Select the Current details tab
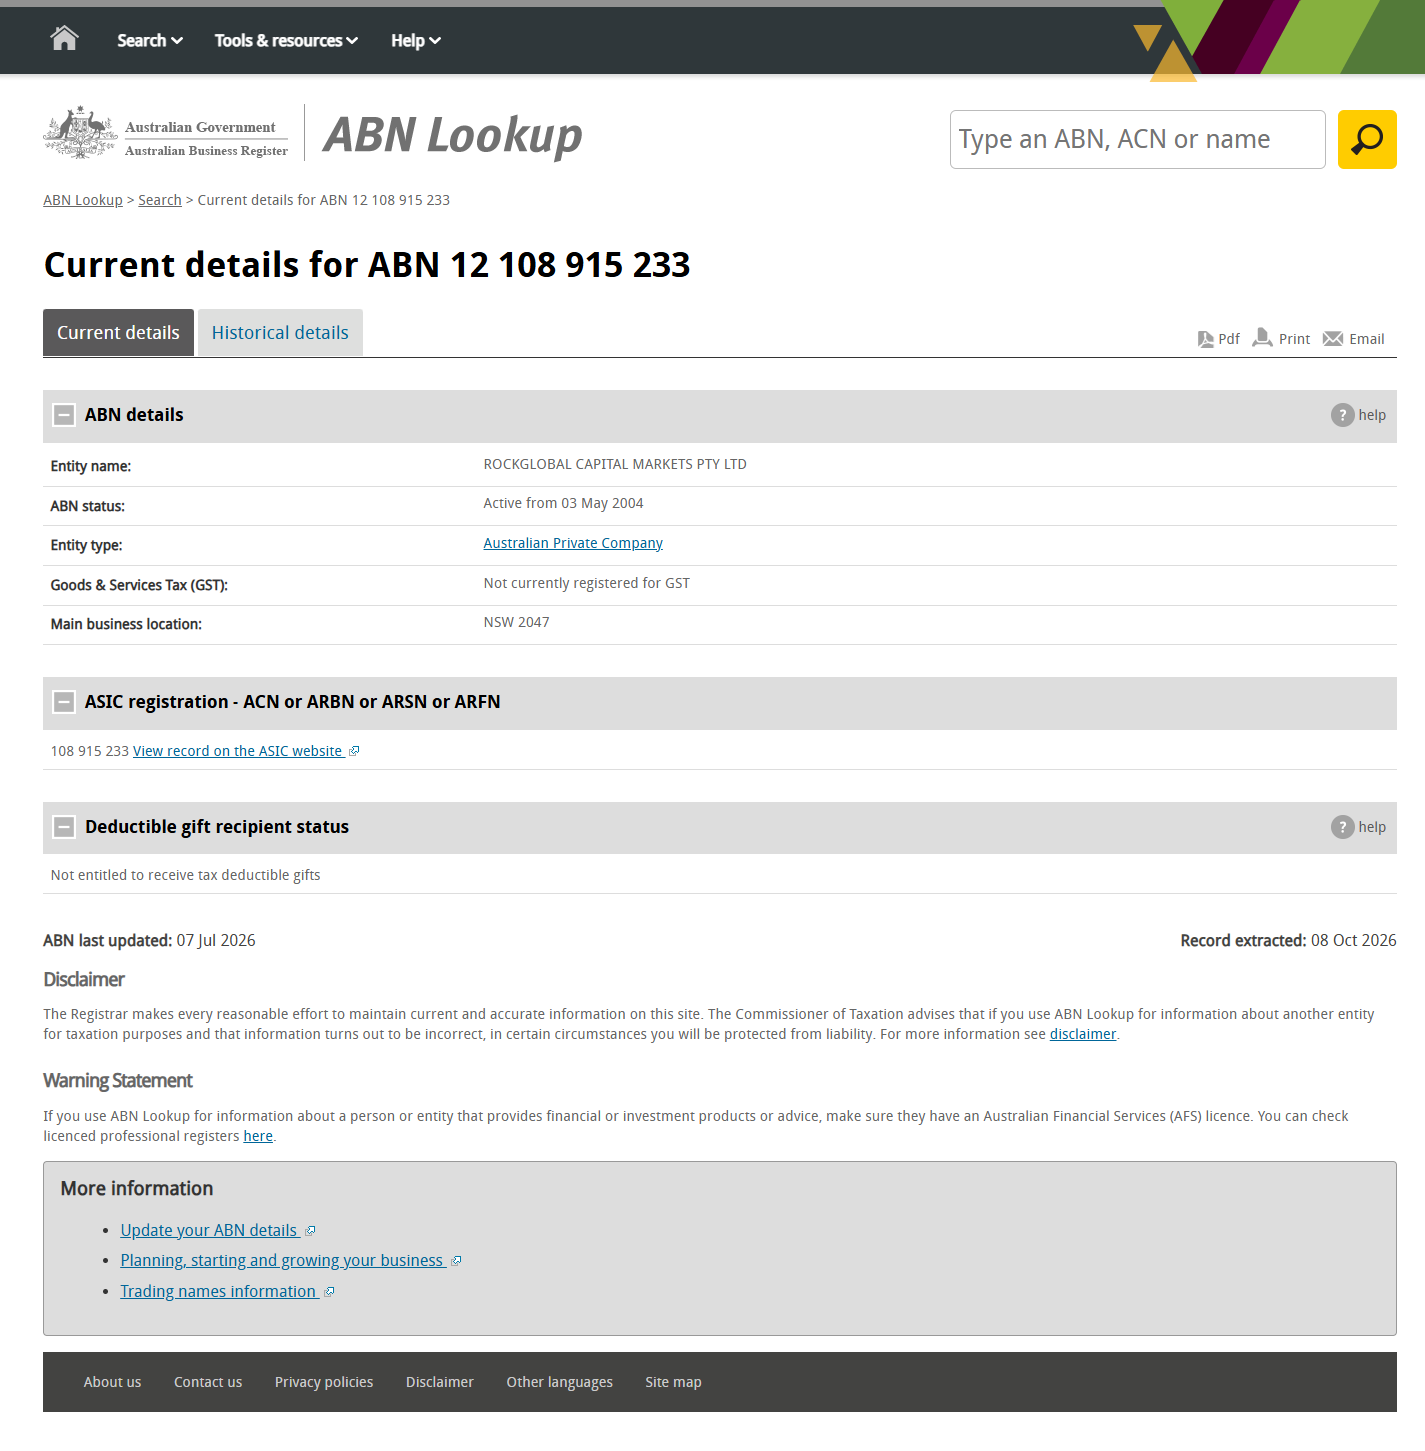Screen dimensions: 1425x1451 coord(118,332)
